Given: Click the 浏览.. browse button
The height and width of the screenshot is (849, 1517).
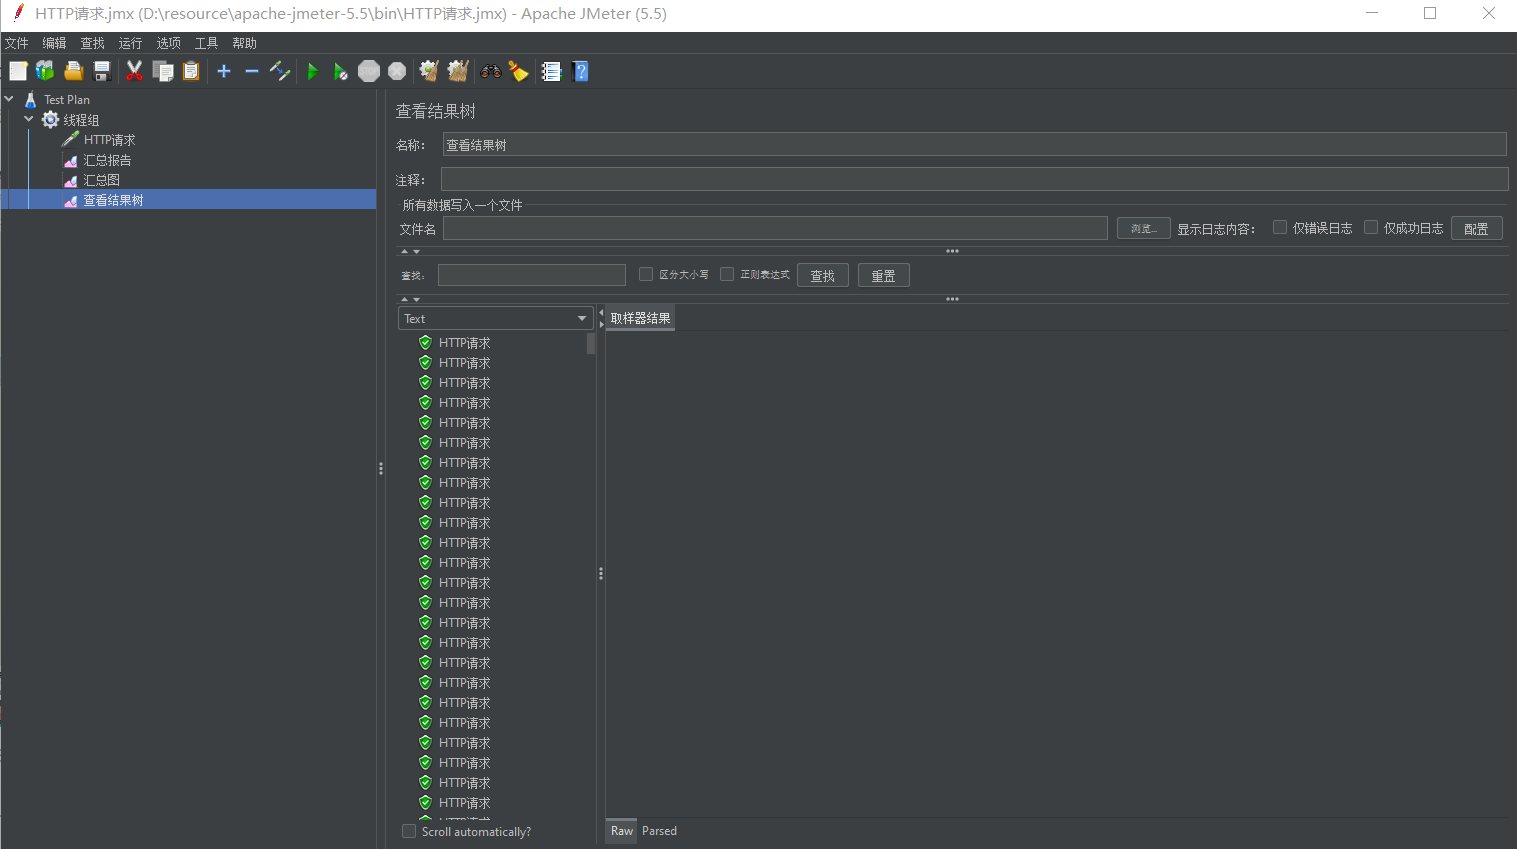Looking at the screenshot, I should [x=1143, y=229].
